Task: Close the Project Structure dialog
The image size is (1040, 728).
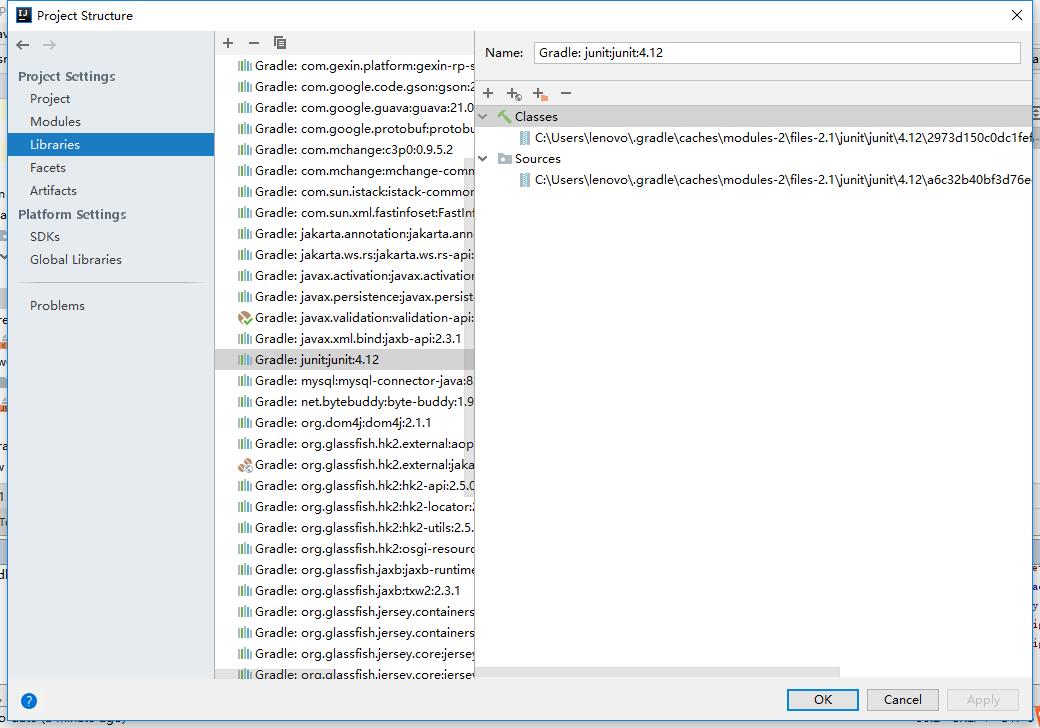Action: (x=1016, y=15)
